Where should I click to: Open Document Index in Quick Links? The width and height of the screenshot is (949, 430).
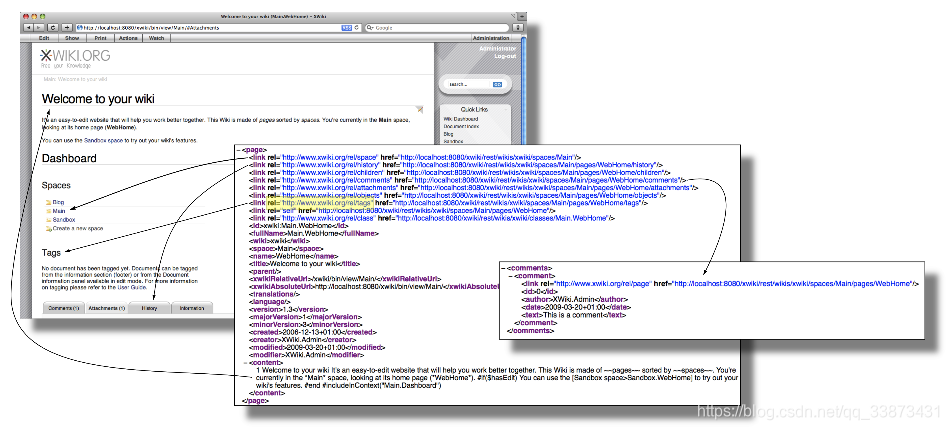pyautogui.click(x=461, y=127)
